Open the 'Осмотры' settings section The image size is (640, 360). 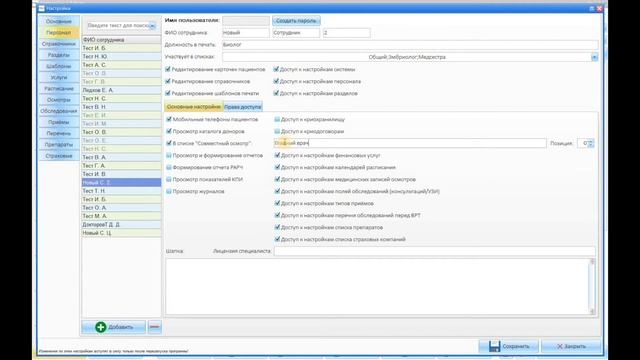click(x=59, y=100)
